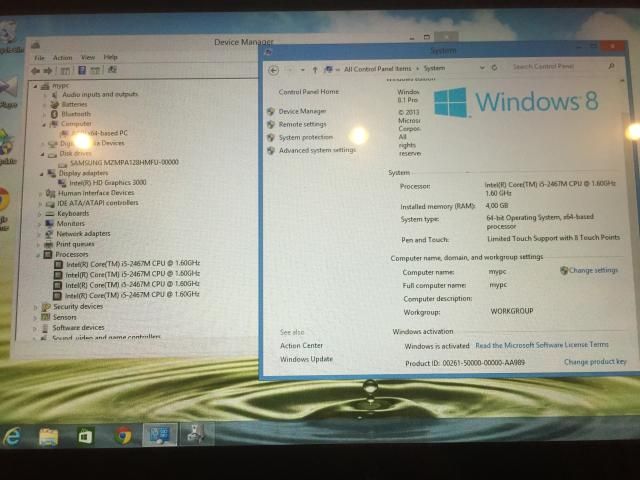Launch Internet Explorer from taskbar

pos(12,436)
